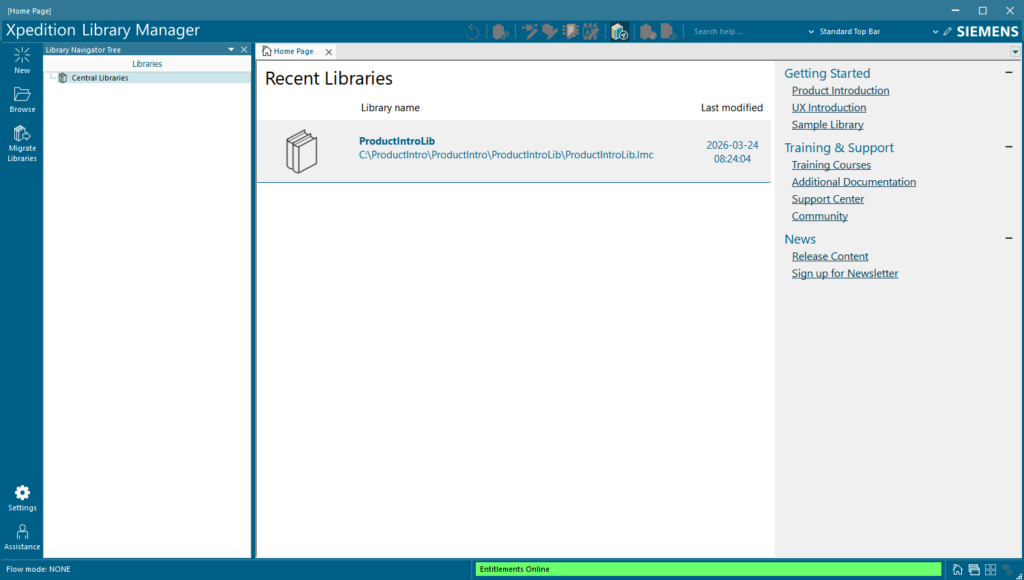Screen dimensions: 1024x580
Task: Click the pencil edit icon beside Siemens logo
Action: (x=947, y=32)
